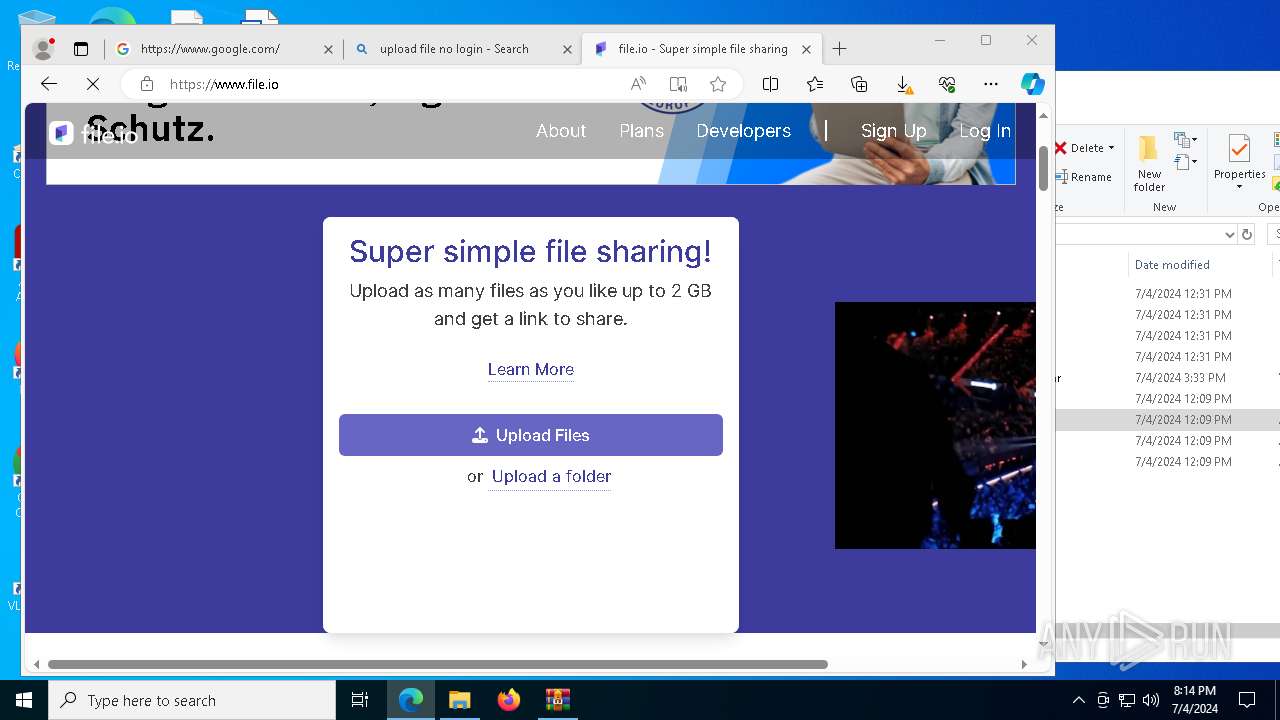Expand the Explorer address bar history dropdown
This screenshot has height=720, width=1280.
[x=1230, y=234]
